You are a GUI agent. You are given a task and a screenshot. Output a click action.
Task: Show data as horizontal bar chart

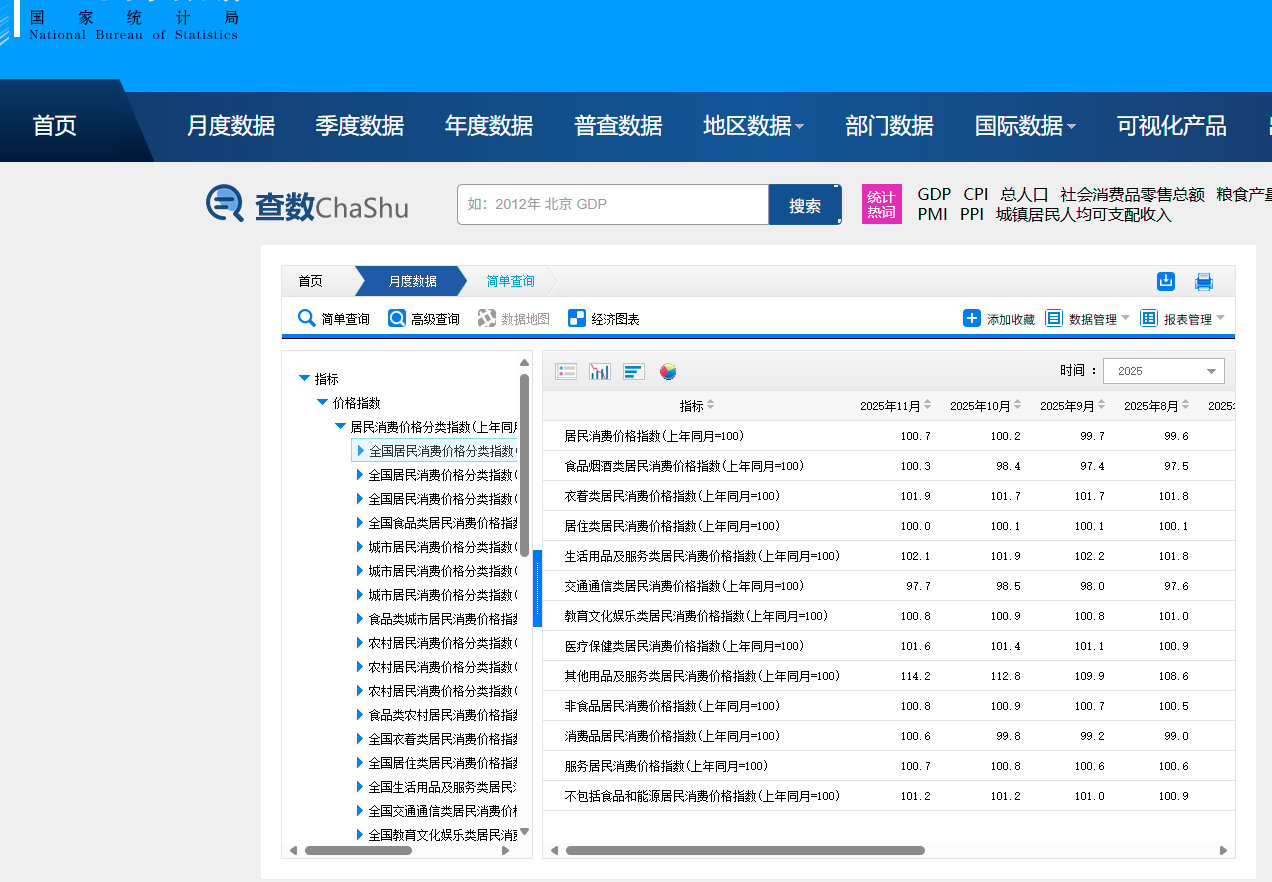point(634,372)
